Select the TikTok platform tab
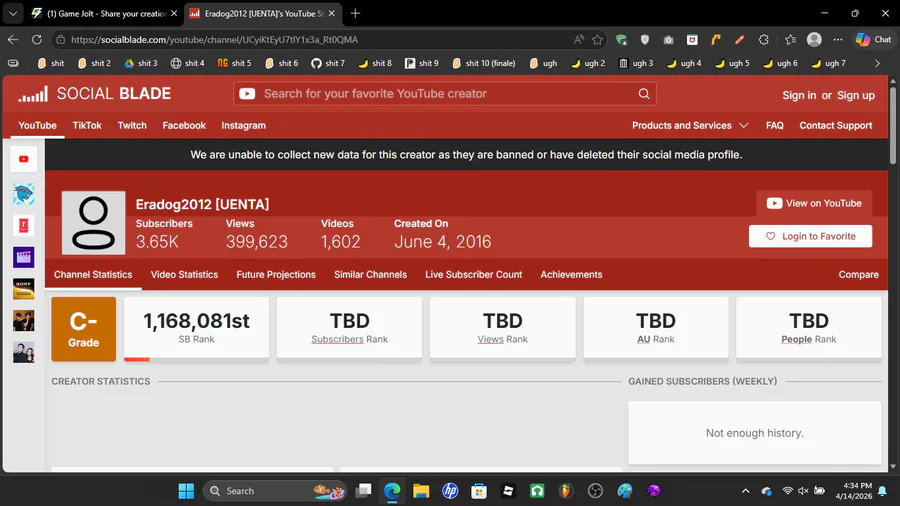The width and height of the screenshot is (900, 506). point(87,125)
